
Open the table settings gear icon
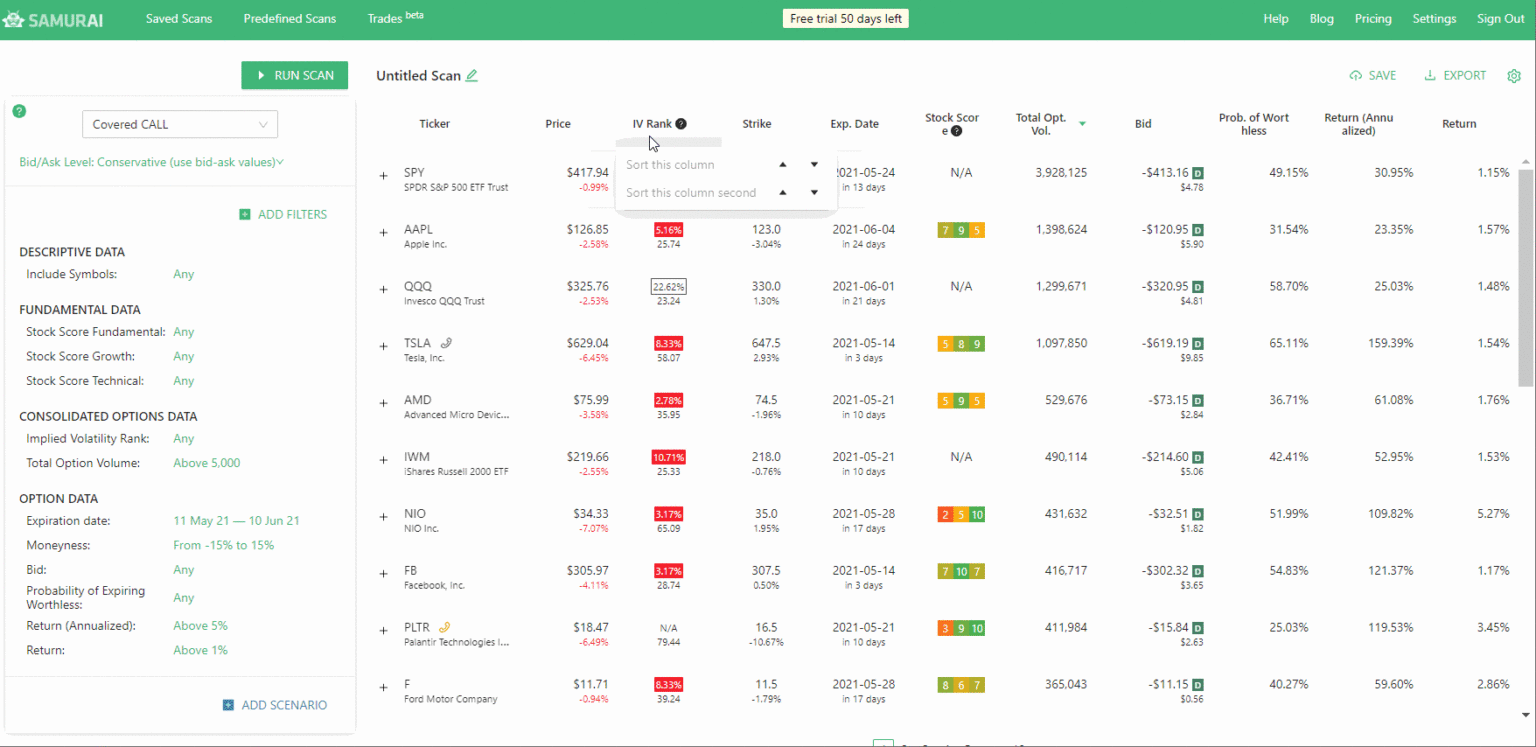(x=1514, y=76)
